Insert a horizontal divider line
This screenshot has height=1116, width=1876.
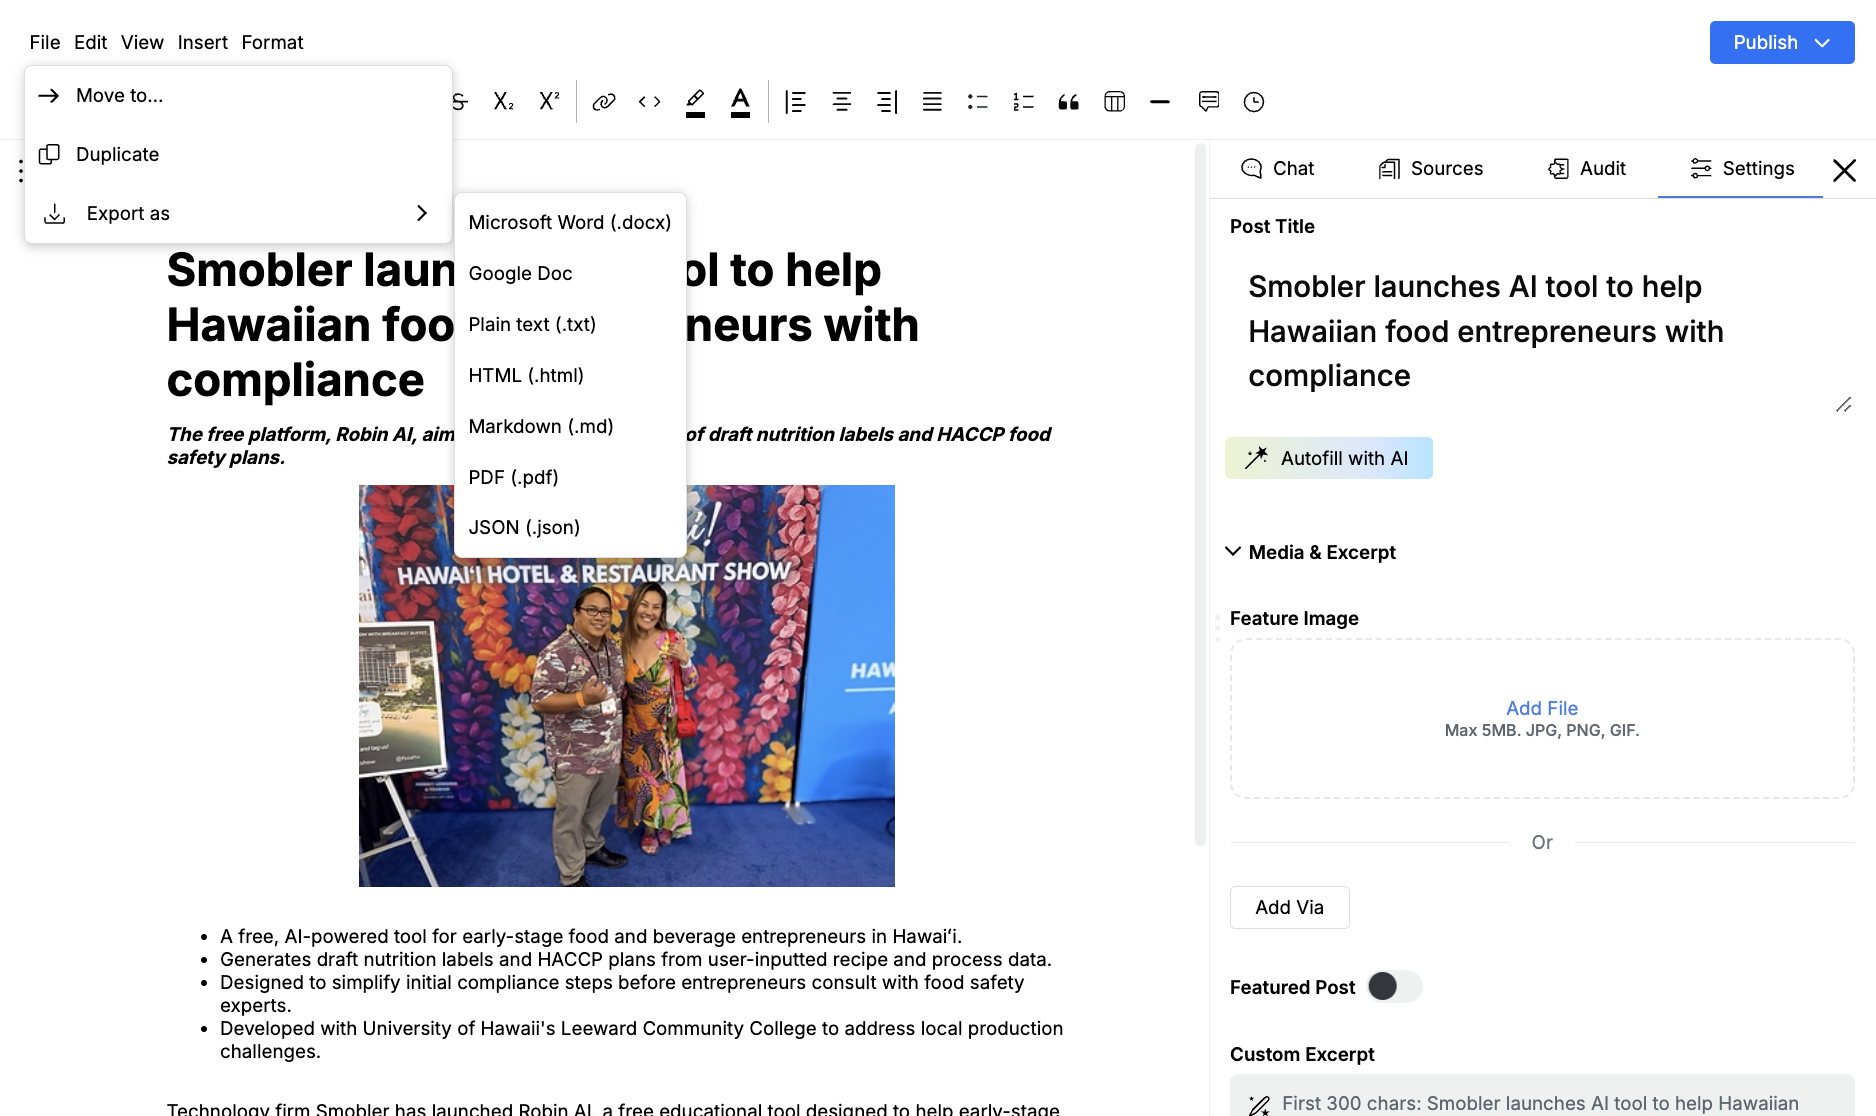pos(1160,102)
